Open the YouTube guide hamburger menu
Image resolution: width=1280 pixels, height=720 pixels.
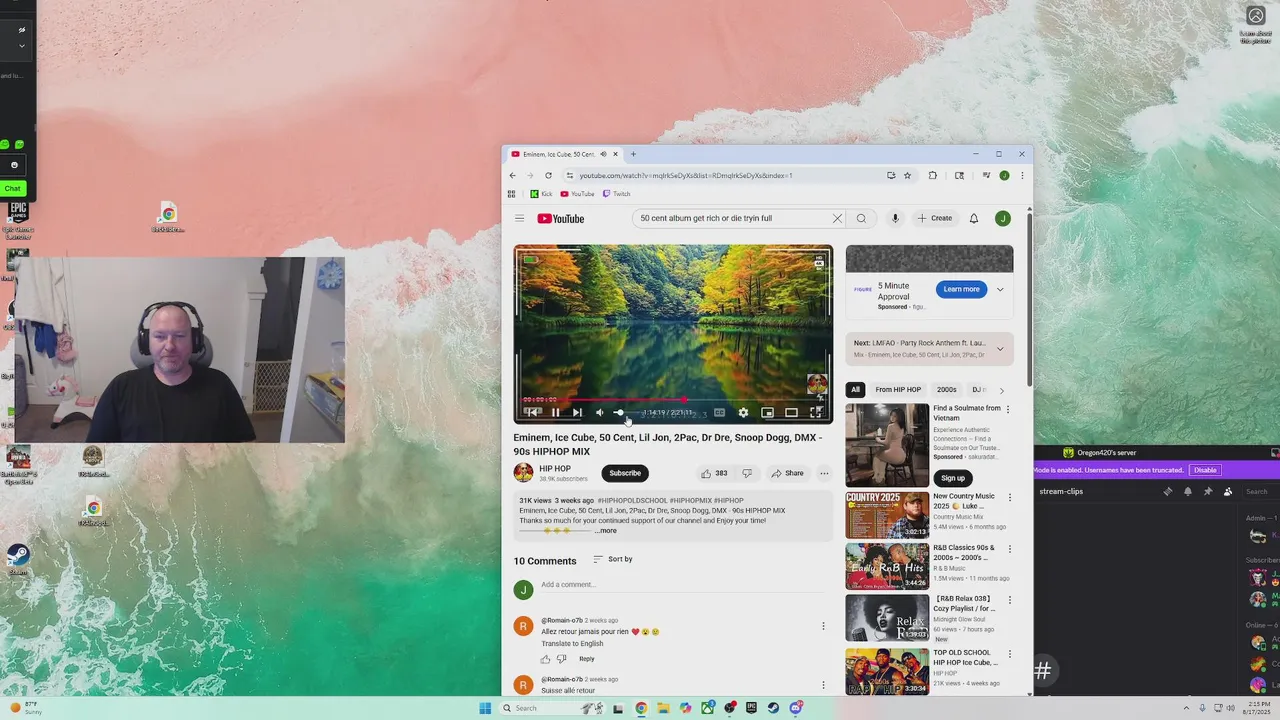point(519,219)
